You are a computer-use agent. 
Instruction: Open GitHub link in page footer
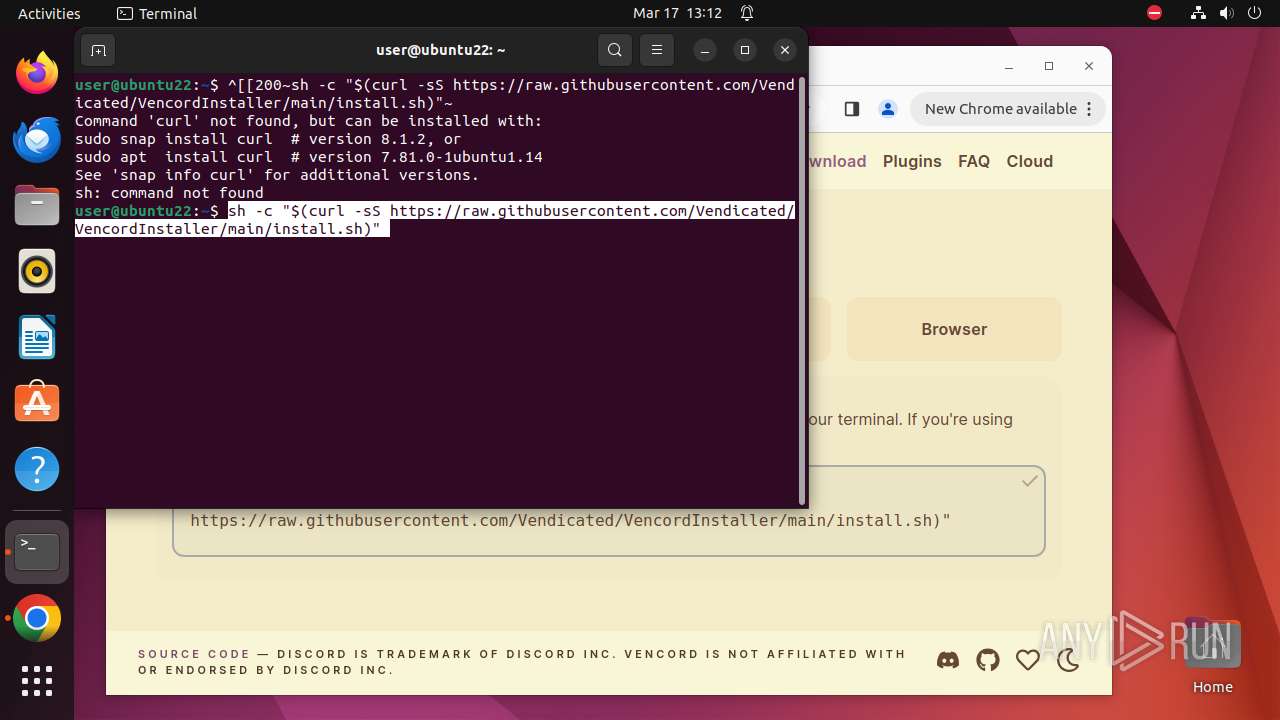pyautogui.click(x=988, y=660)
